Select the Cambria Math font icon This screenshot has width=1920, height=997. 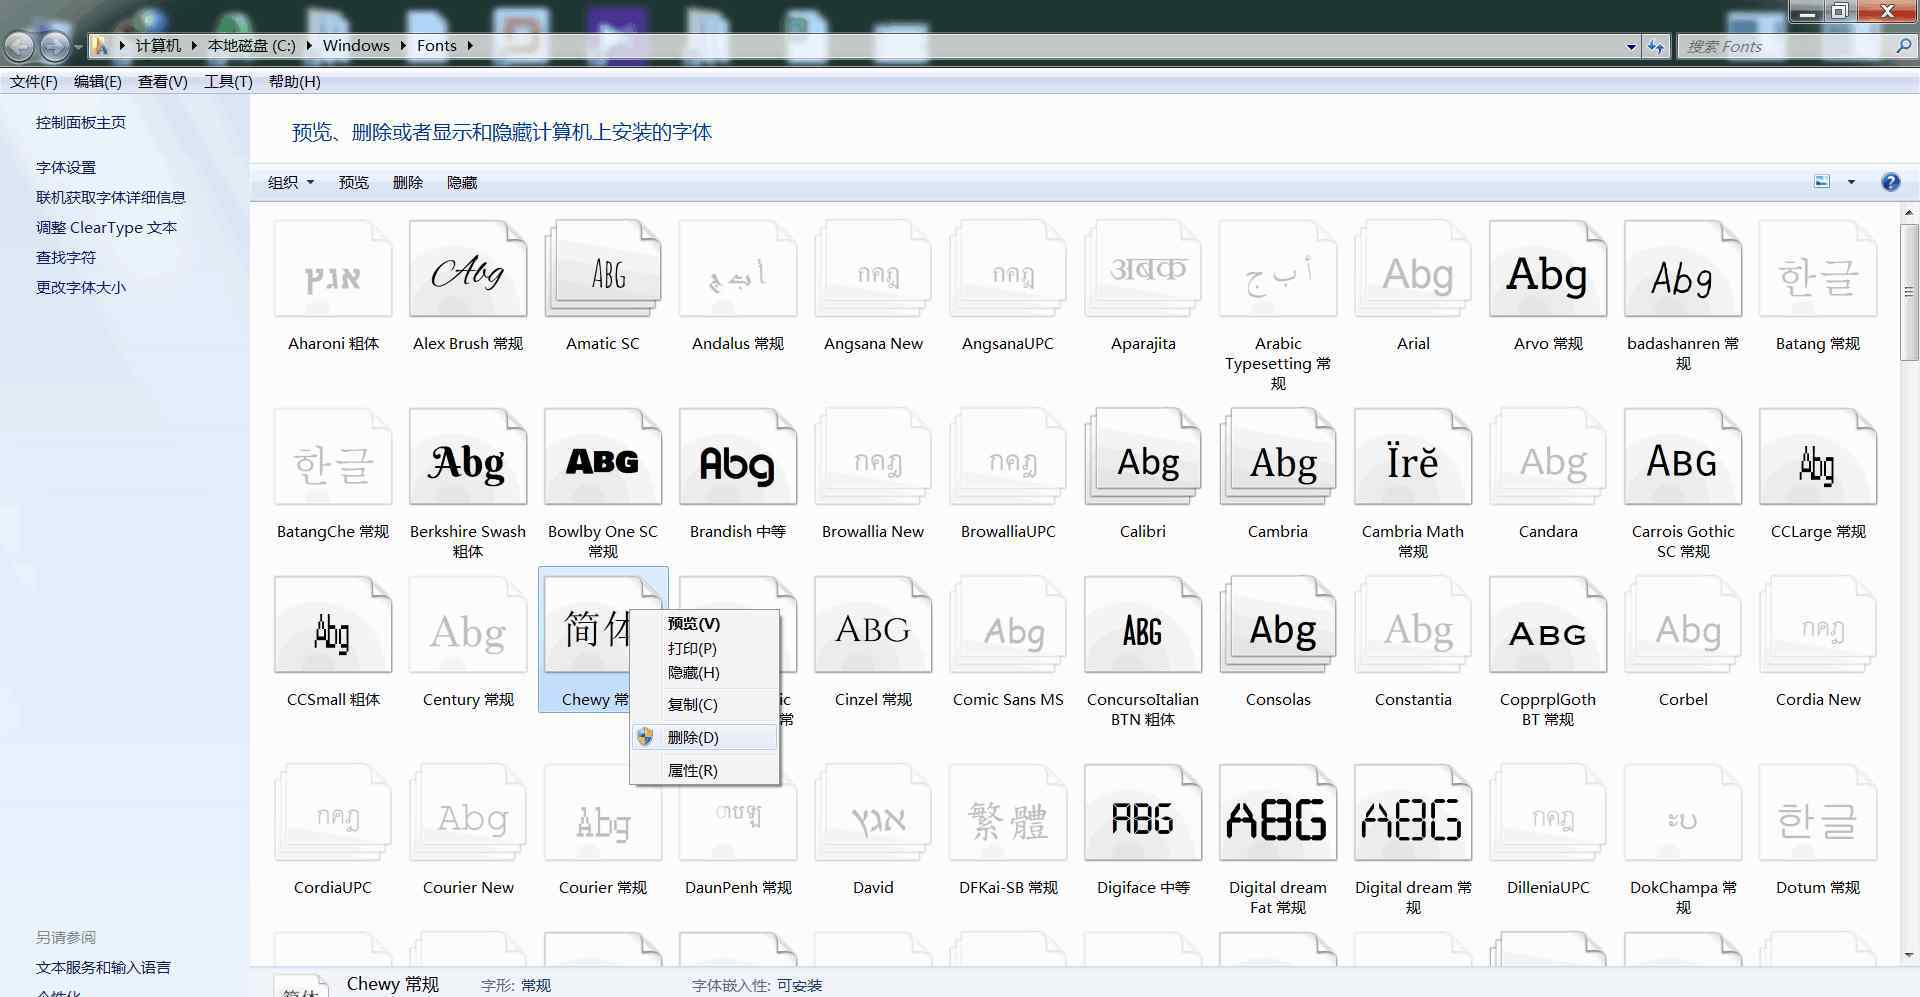[1413, 458]
